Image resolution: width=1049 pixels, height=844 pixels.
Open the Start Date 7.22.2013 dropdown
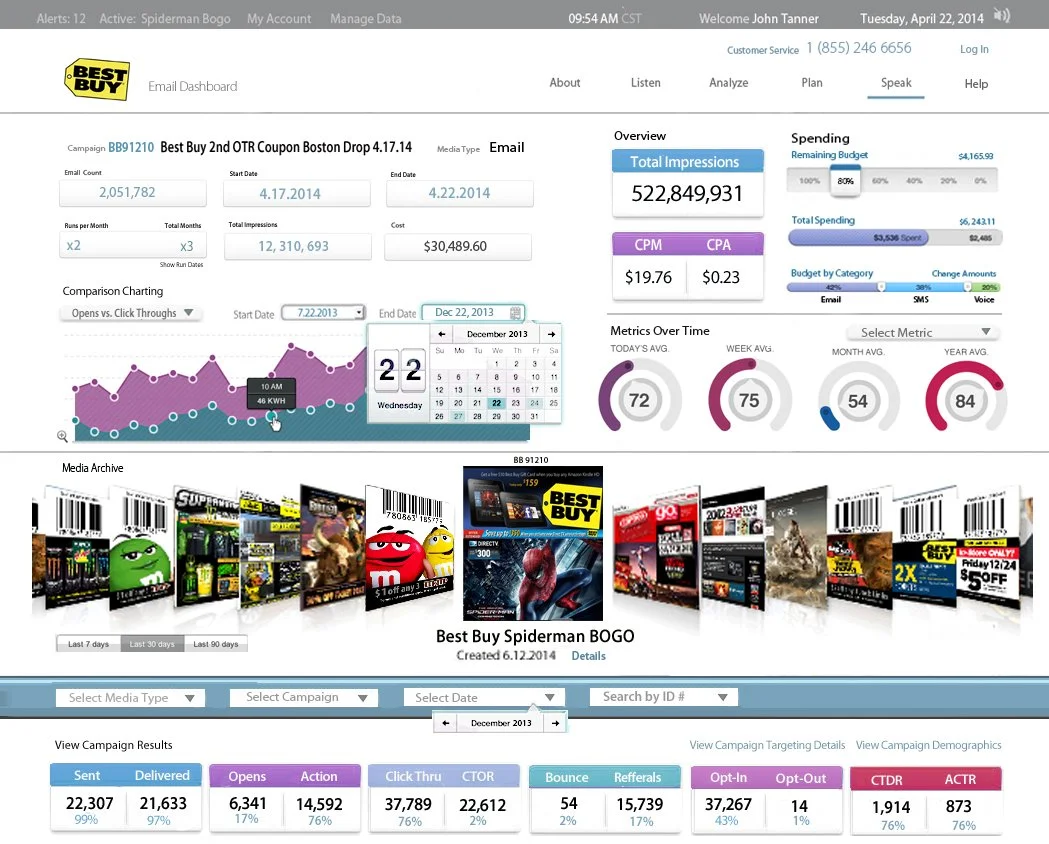323,312
